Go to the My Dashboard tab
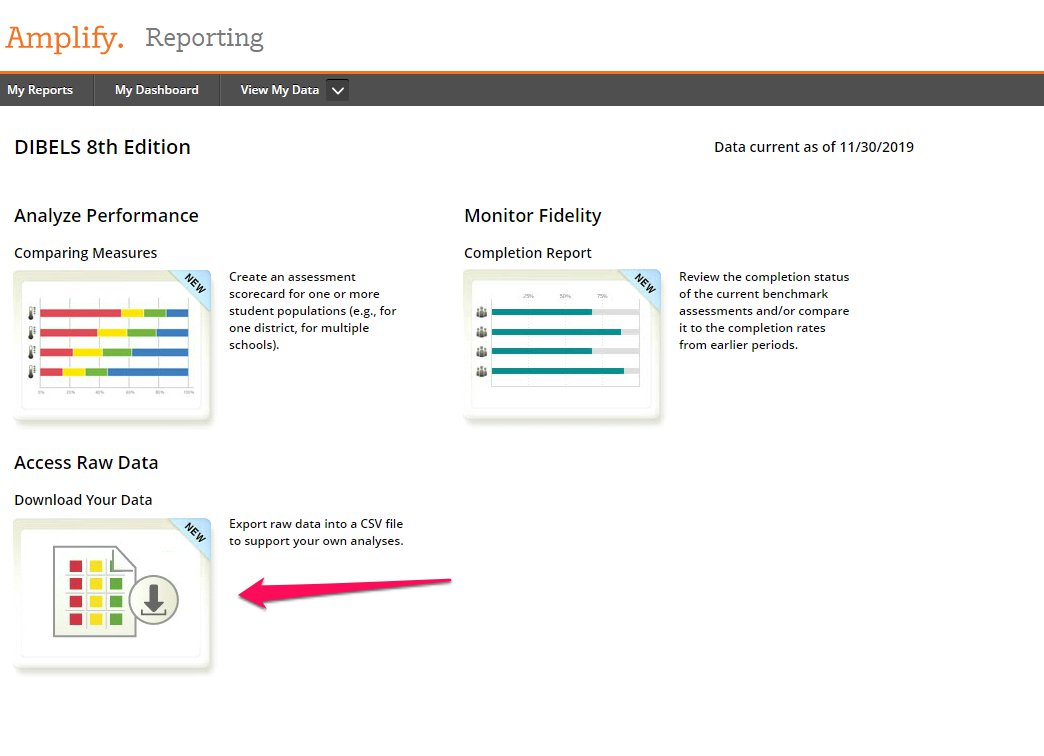The image size is (1044, 756). (x=156, y=90)
